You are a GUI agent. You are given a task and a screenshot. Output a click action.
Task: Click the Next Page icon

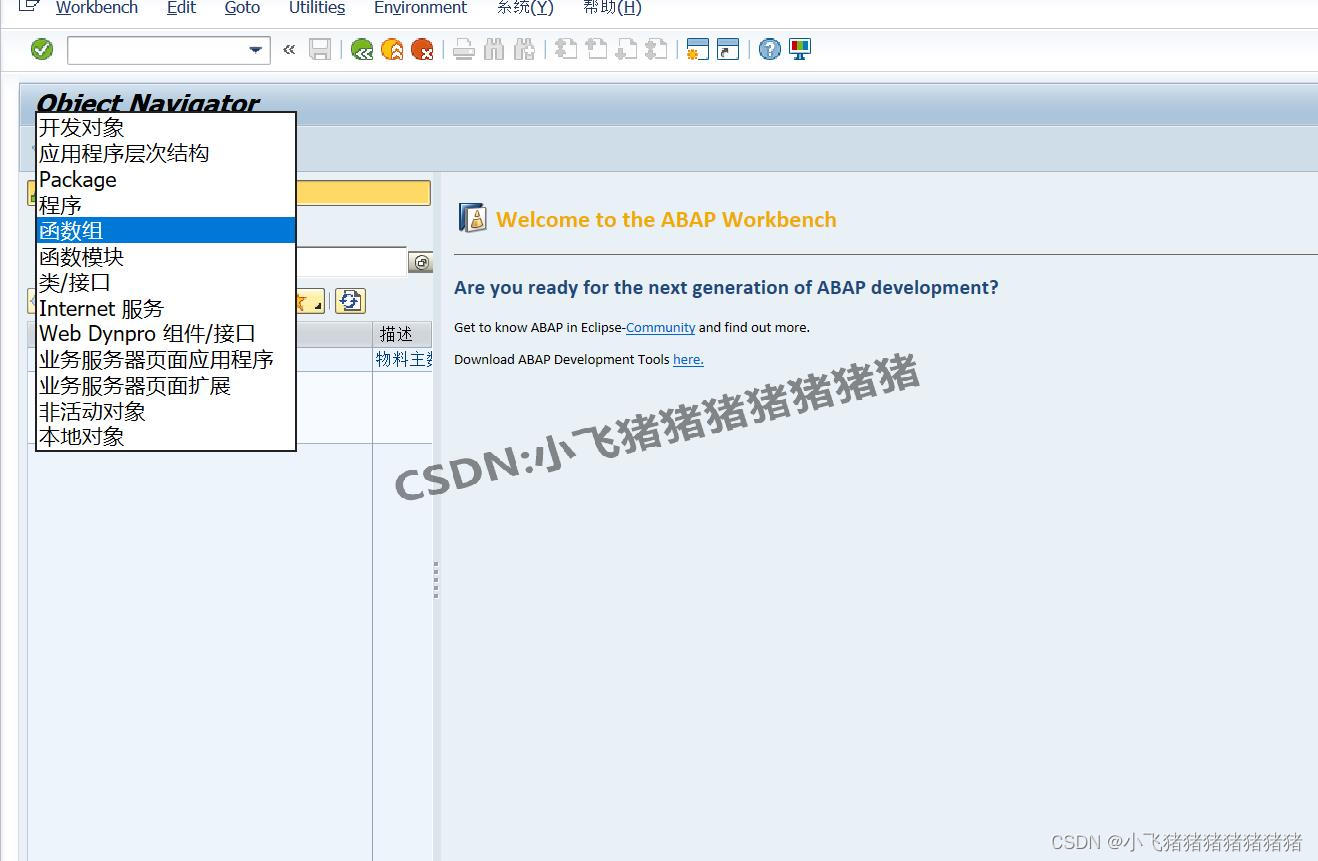pos(626,49)
